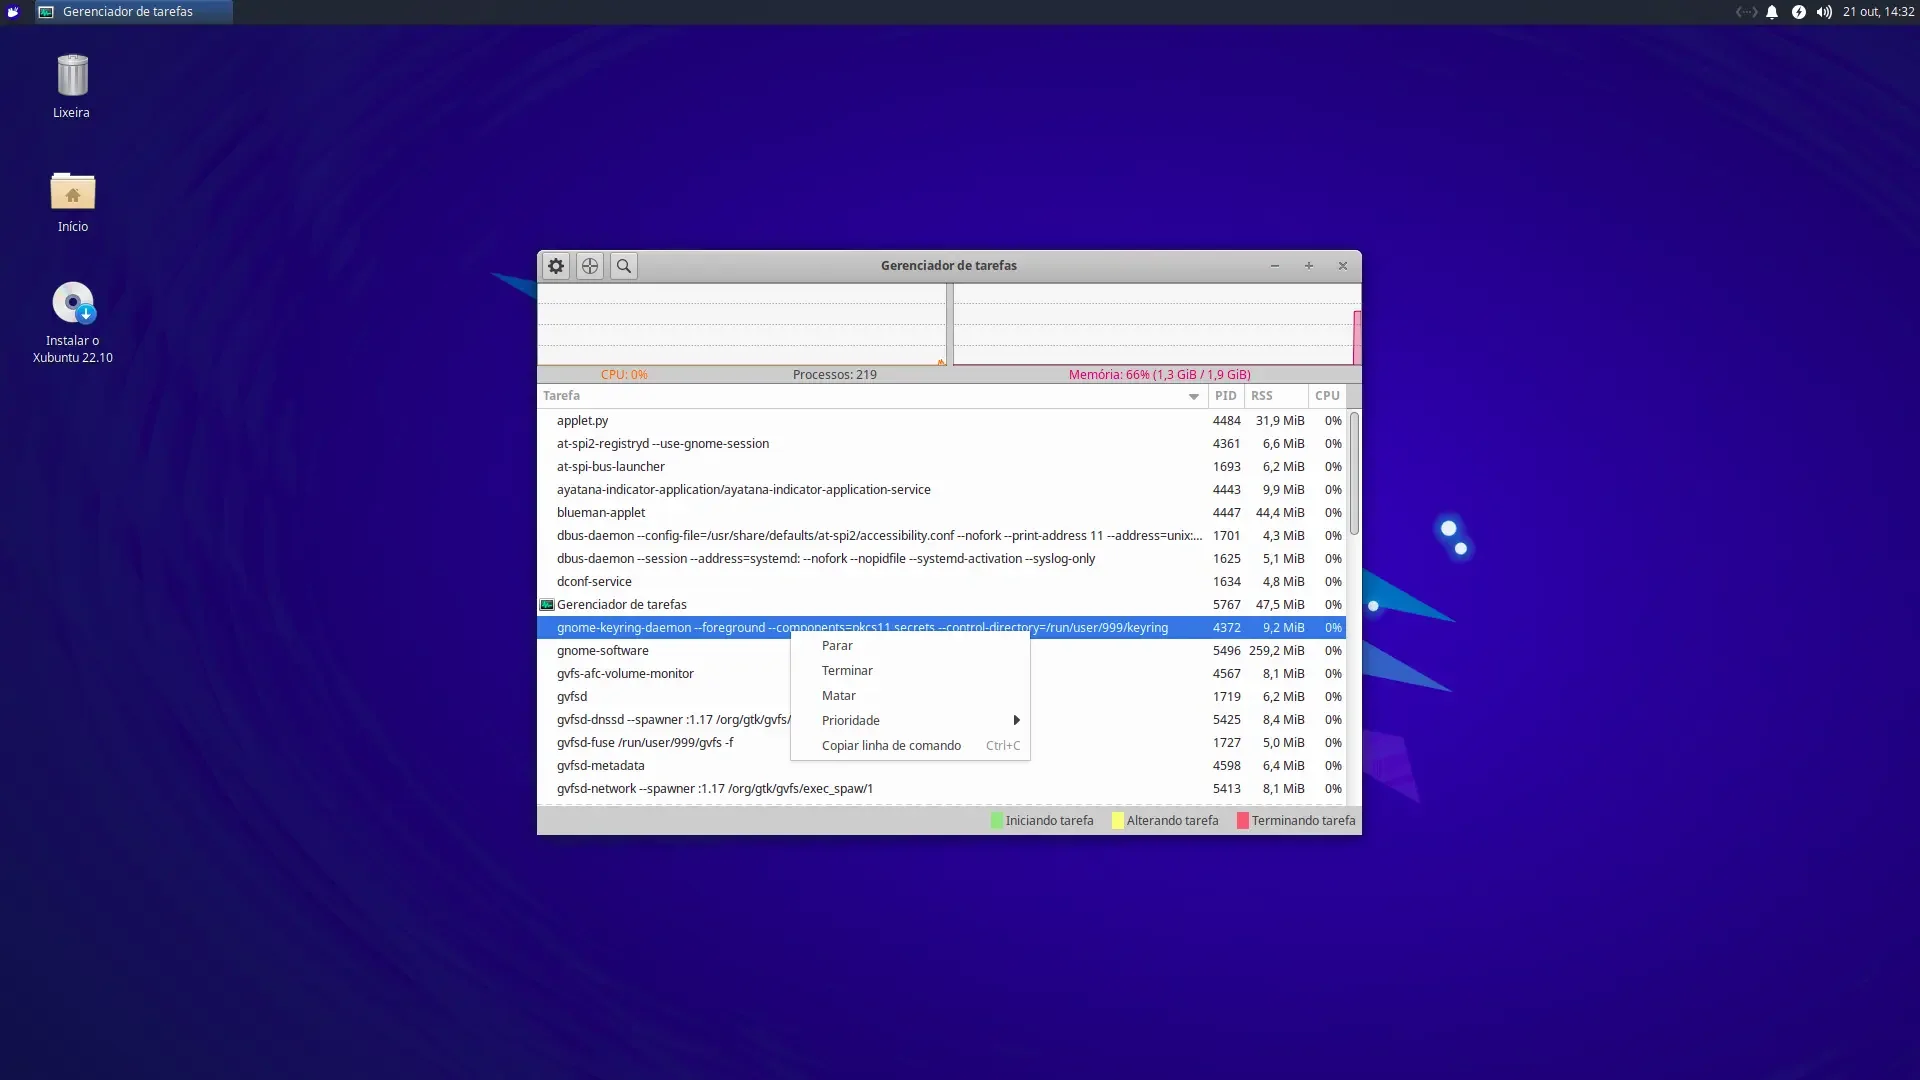Click the 259,2 MiB RSS value
The width and height of the screenshot is (1920, 1080).
click(1276, 651)
